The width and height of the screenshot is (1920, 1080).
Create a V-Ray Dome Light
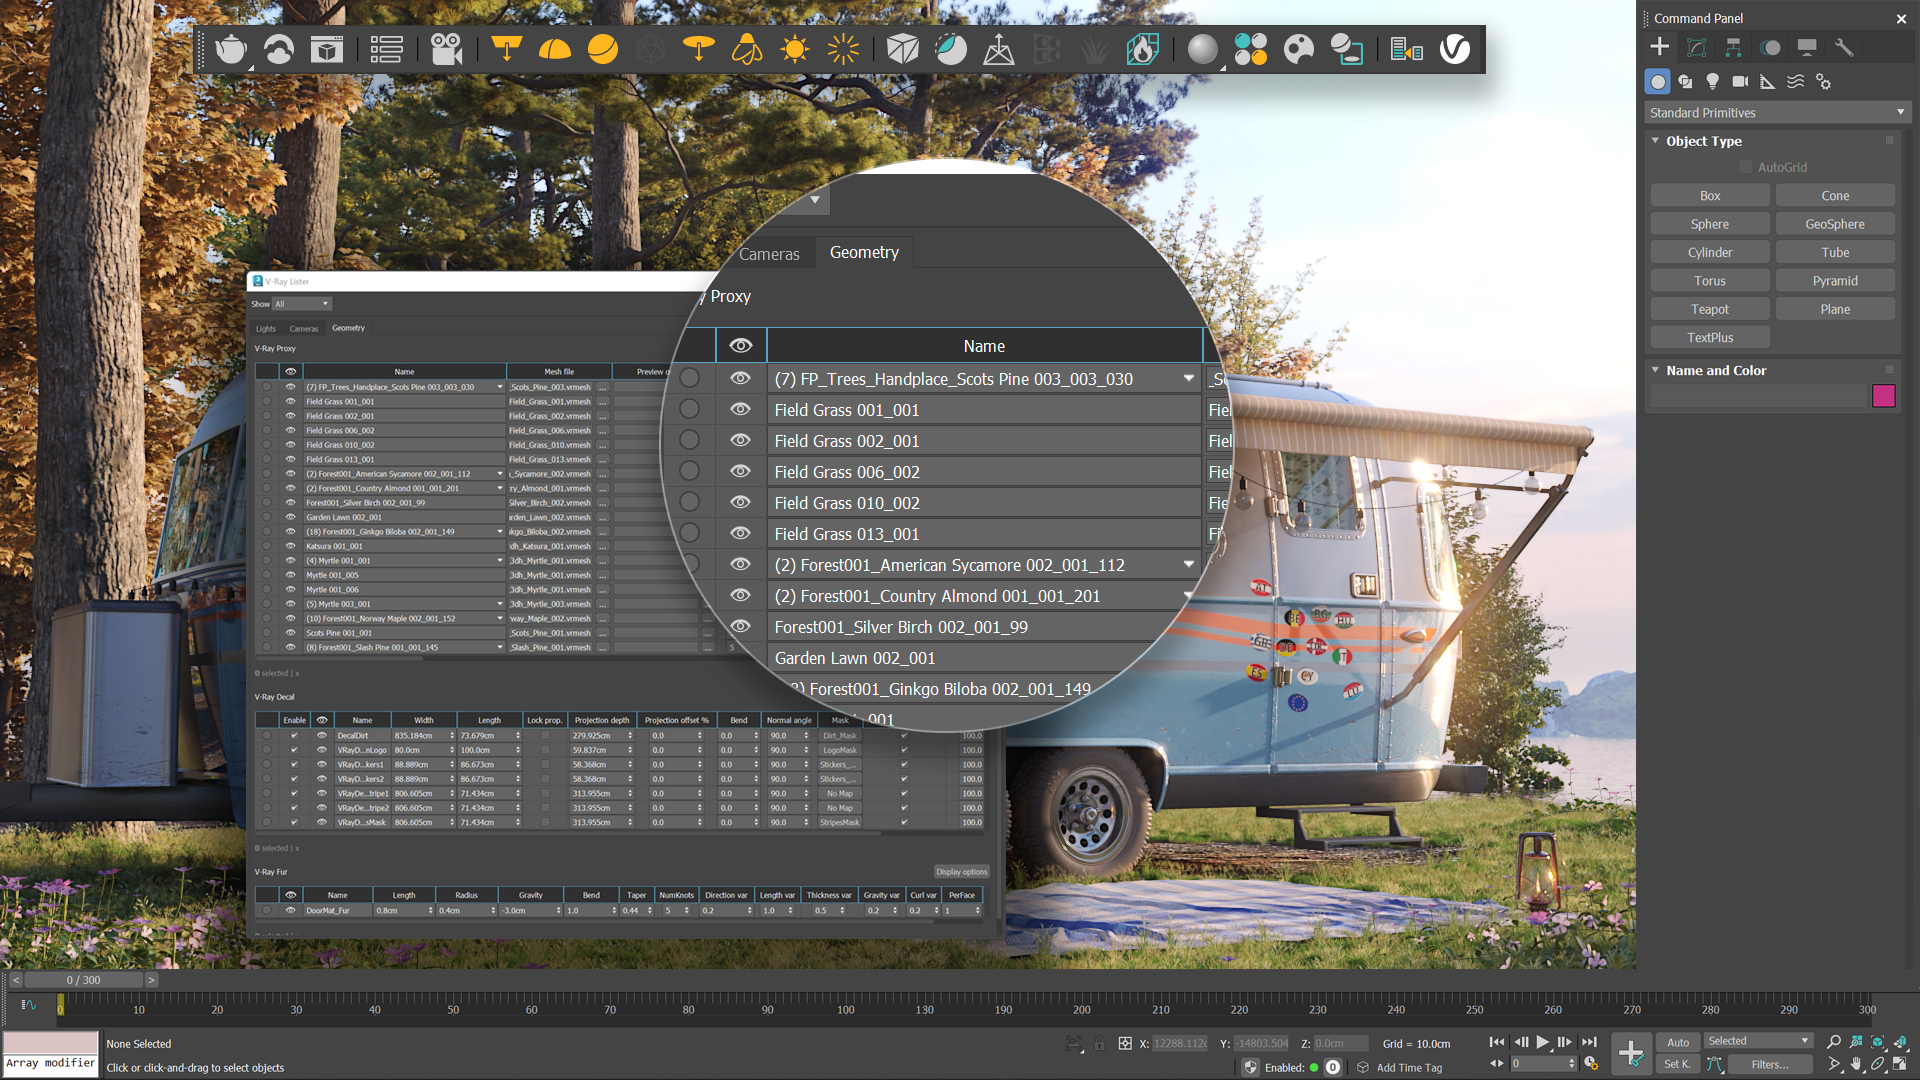pos(555,49)
